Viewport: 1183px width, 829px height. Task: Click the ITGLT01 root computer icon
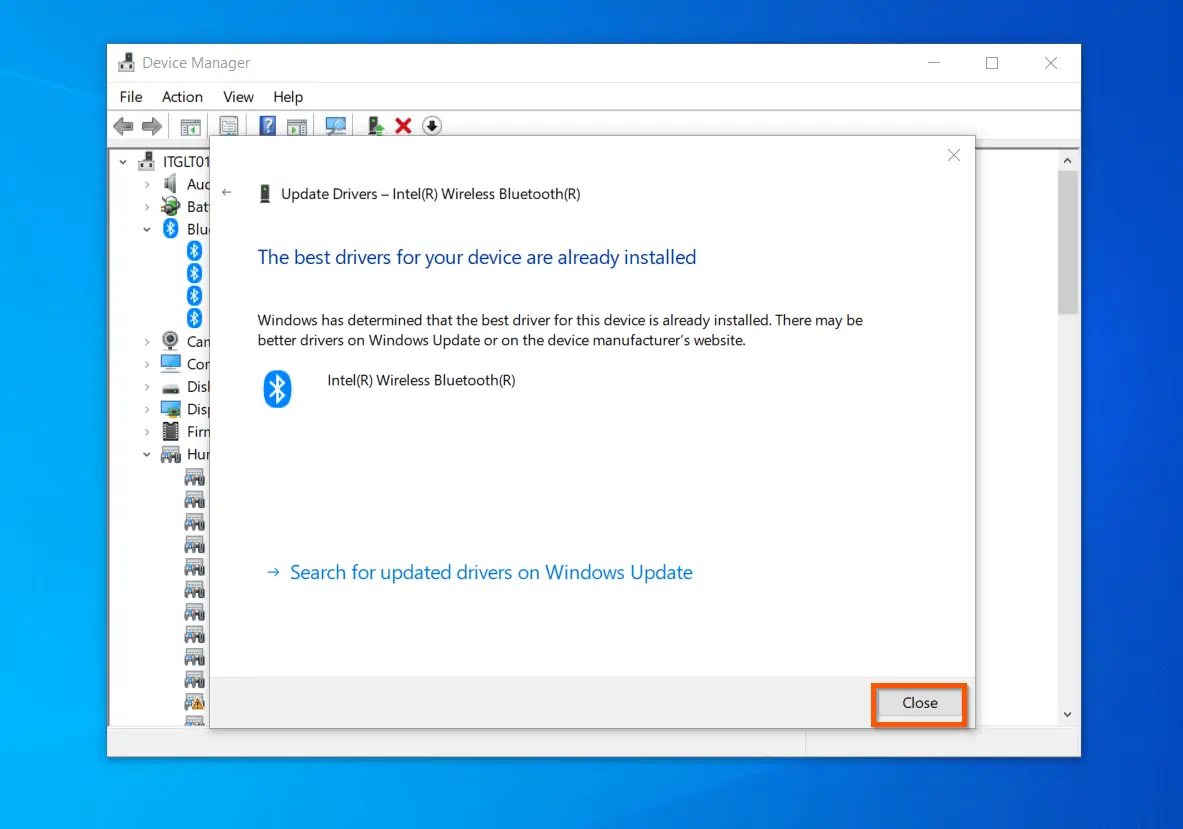click(146, 161)
